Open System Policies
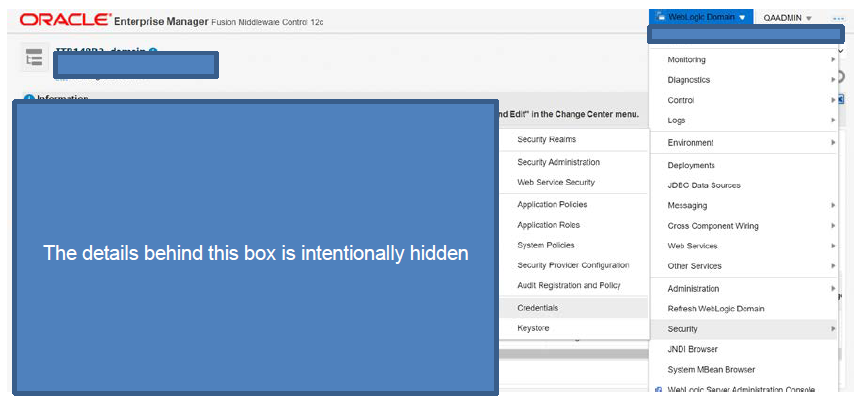 [574, 245]
